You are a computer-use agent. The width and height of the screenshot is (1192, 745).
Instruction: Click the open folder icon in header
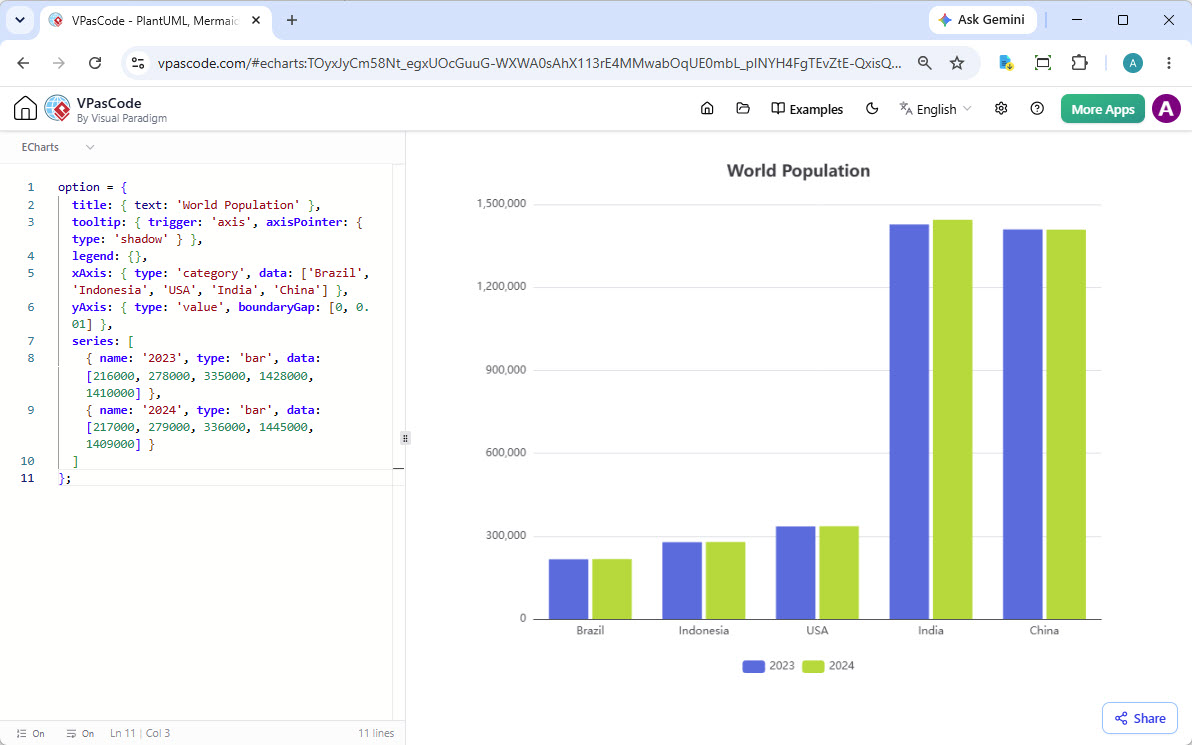pyautogui.click(x=743, y=109)
